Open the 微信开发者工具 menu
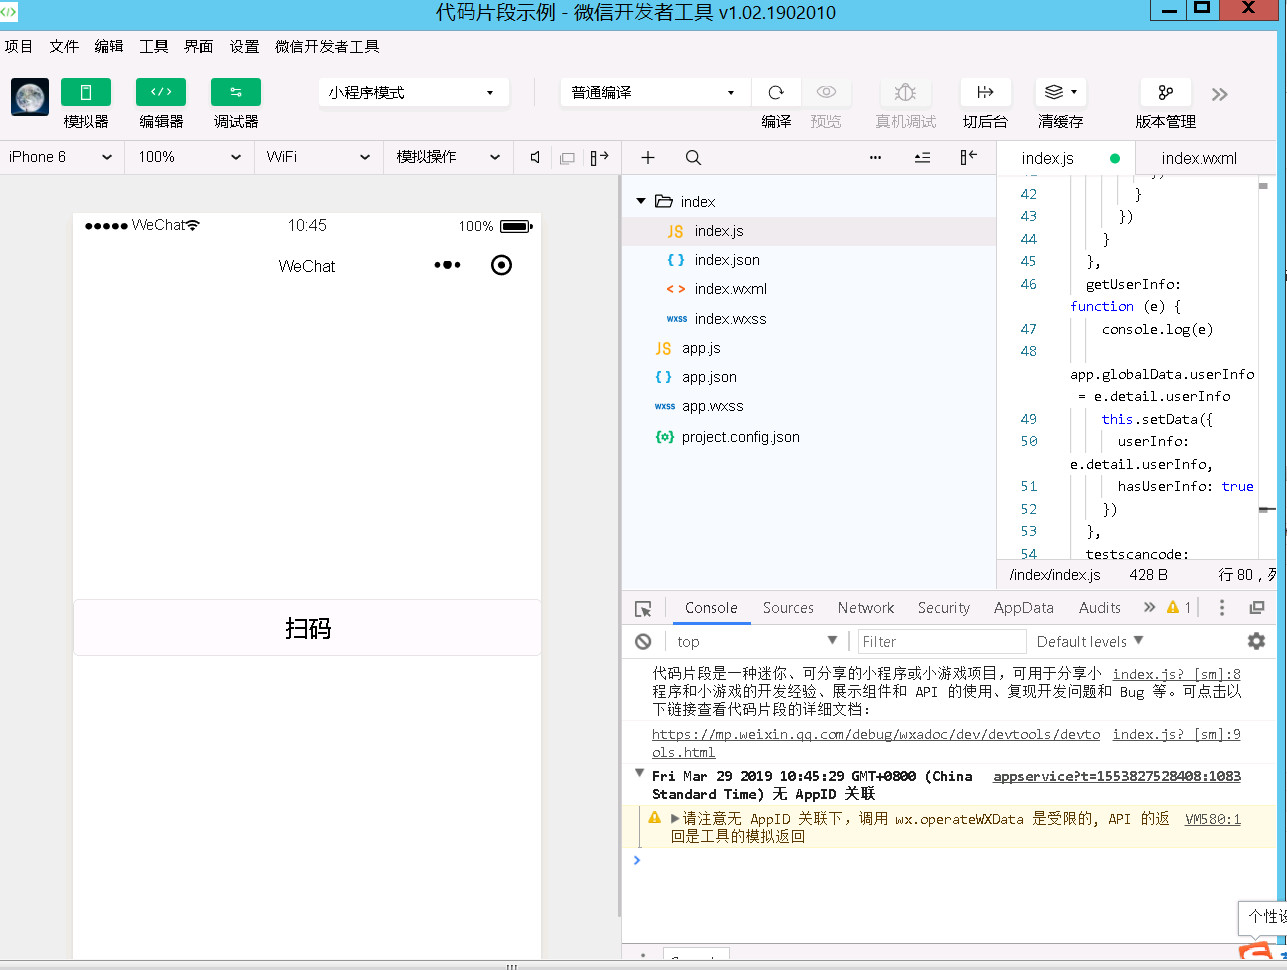The width and height of the screenshot is (1287, 970). (327, 46)
